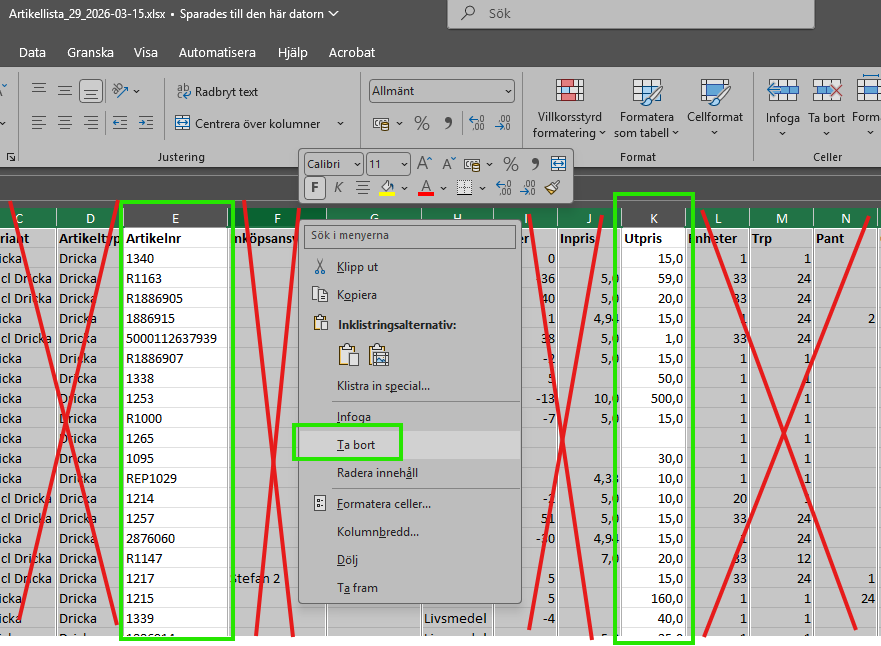Click the scissors Klipp ut icon

tap(320, 267)
